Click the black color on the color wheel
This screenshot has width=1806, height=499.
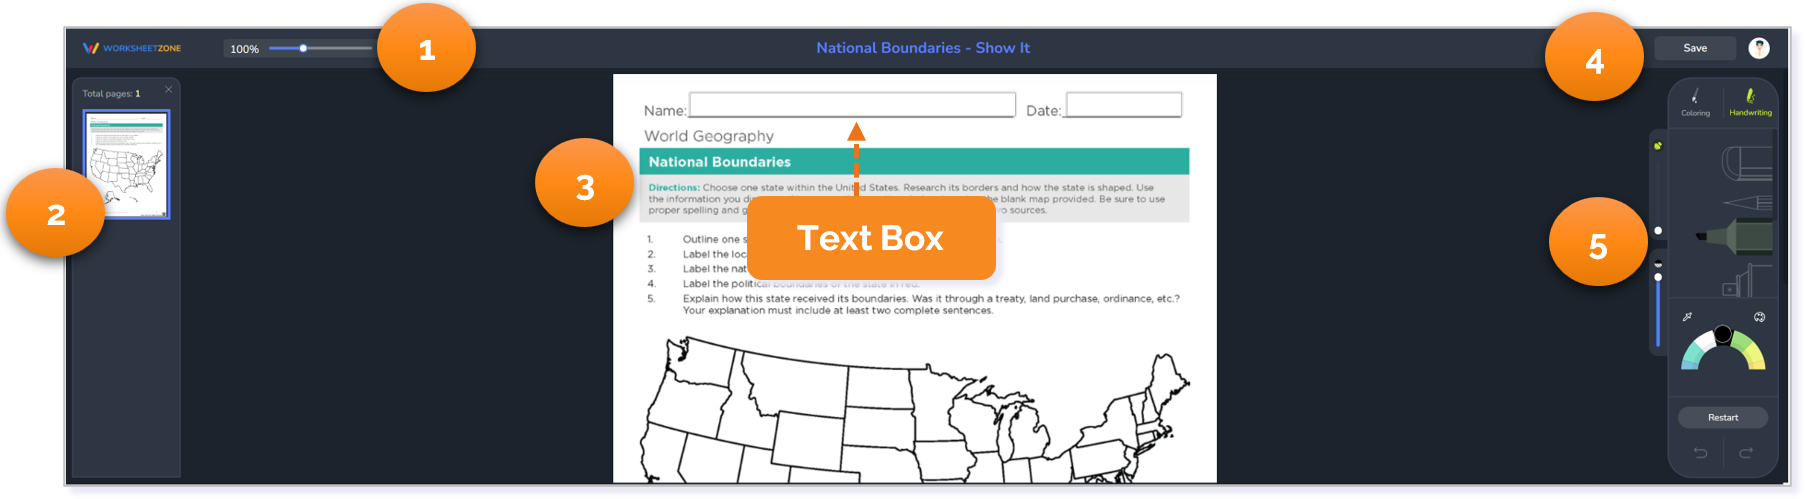(1722, 335)
